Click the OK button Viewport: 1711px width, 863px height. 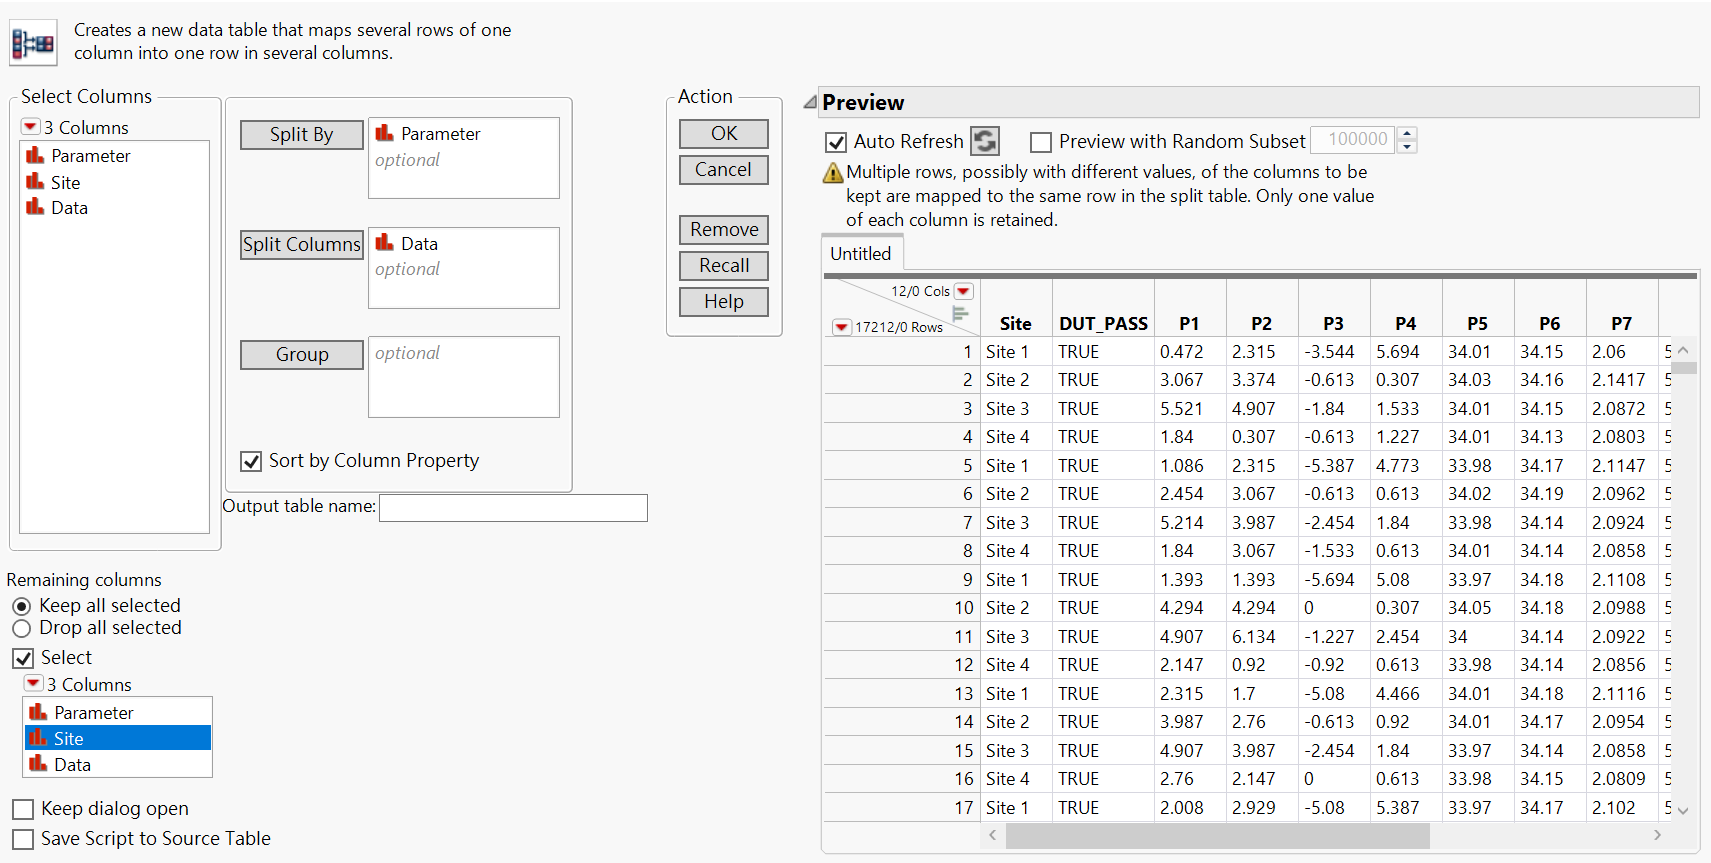click(x=724, y=133)
